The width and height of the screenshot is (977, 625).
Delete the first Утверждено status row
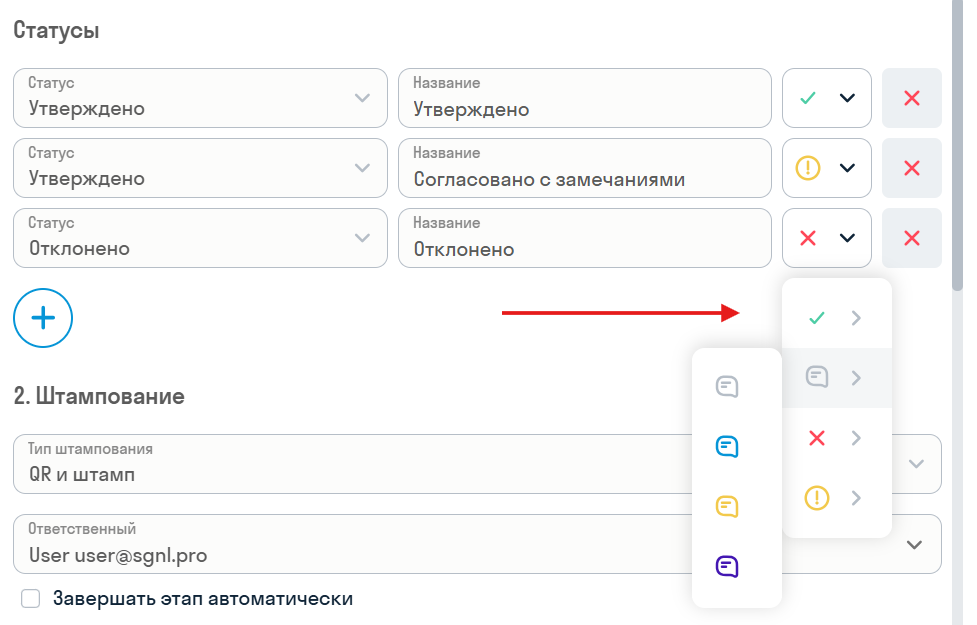[912, 98]
